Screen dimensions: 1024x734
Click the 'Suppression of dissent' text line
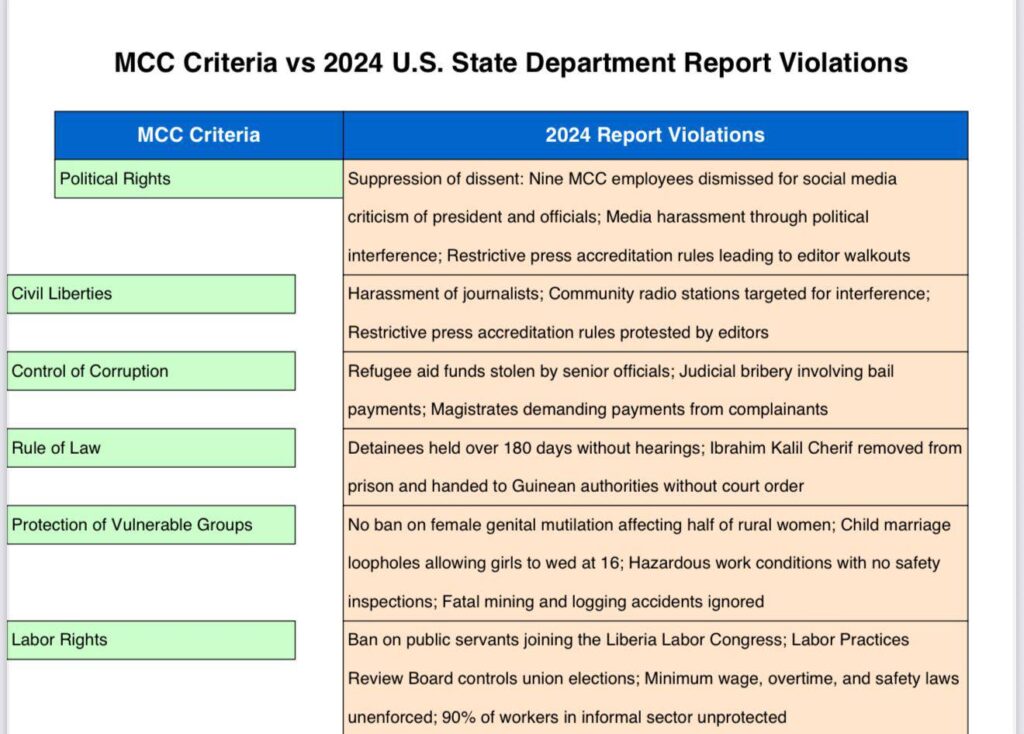pyautogui.click(x=622, y=179)
